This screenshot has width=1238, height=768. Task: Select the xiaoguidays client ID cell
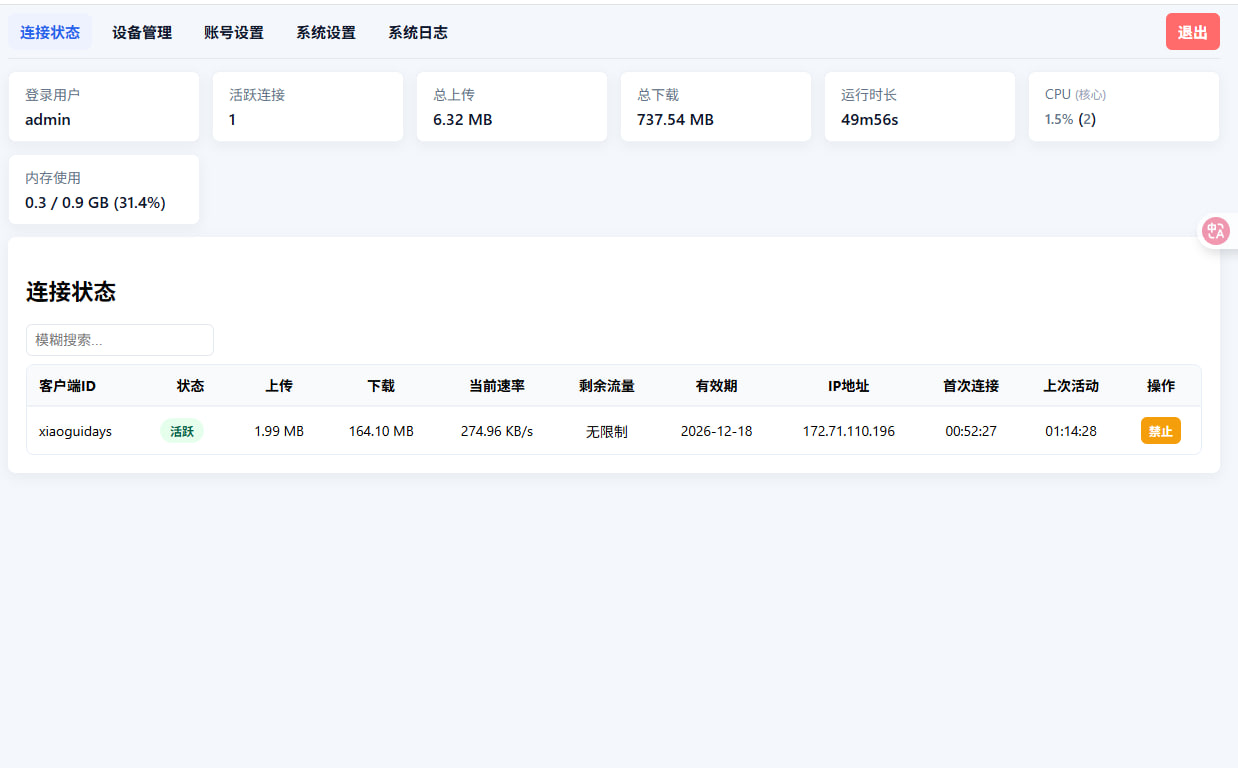tap(76, 431)
